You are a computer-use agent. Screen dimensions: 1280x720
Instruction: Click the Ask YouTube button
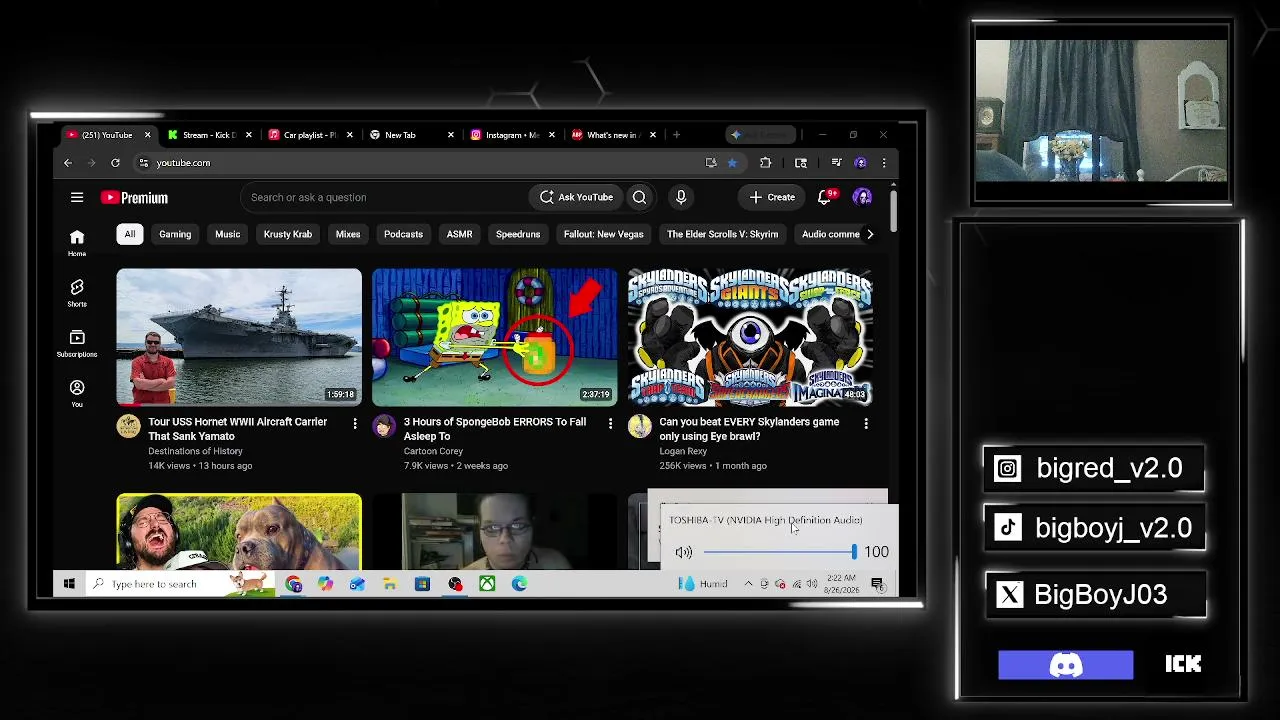[x=576, y=197]
